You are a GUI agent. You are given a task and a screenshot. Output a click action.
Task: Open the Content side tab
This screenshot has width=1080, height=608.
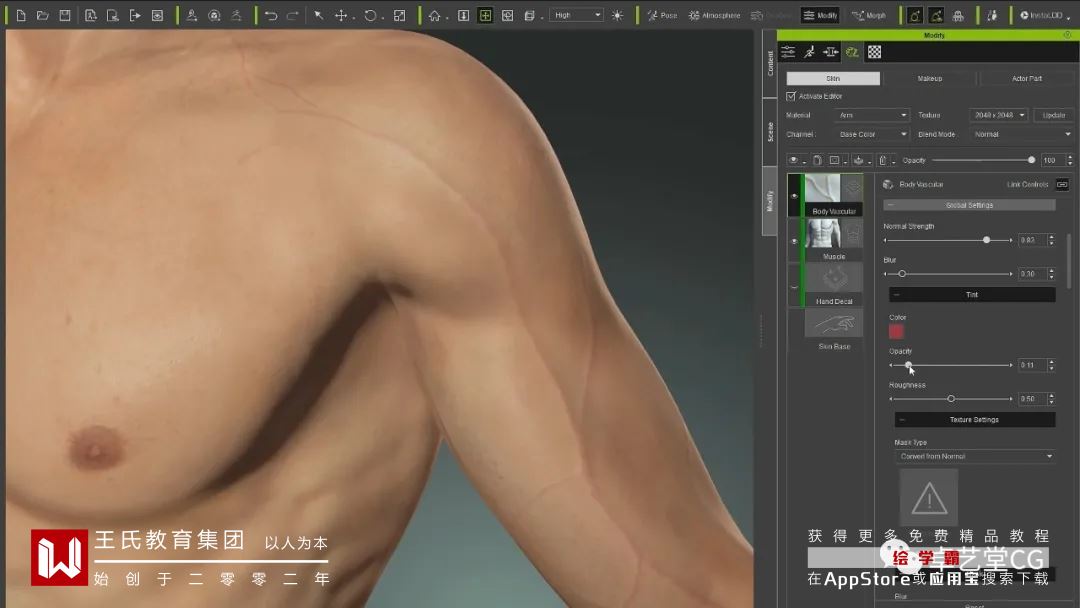click(770, 63)
